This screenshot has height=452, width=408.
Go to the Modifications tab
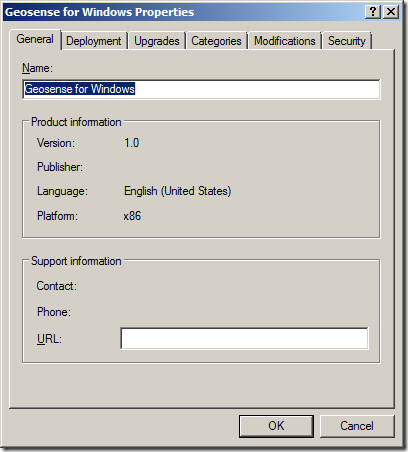(285, 41)
